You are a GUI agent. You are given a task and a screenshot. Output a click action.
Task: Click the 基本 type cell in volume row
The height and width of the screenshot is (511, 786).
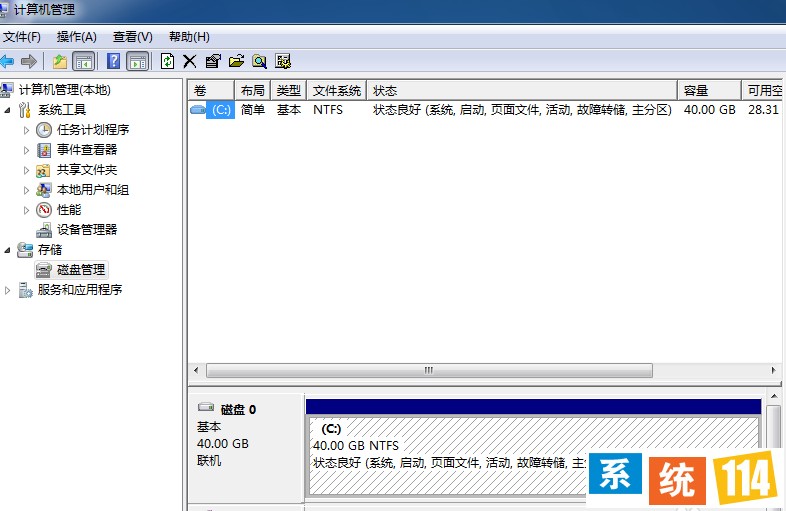pyautogui.click(x=289, y=110)
